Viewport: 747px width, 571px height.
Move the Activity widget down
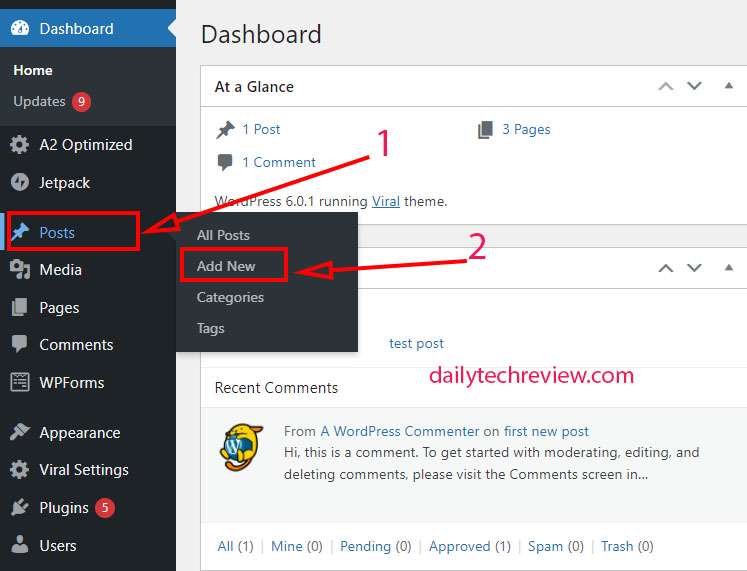click(x=694, y=268)
